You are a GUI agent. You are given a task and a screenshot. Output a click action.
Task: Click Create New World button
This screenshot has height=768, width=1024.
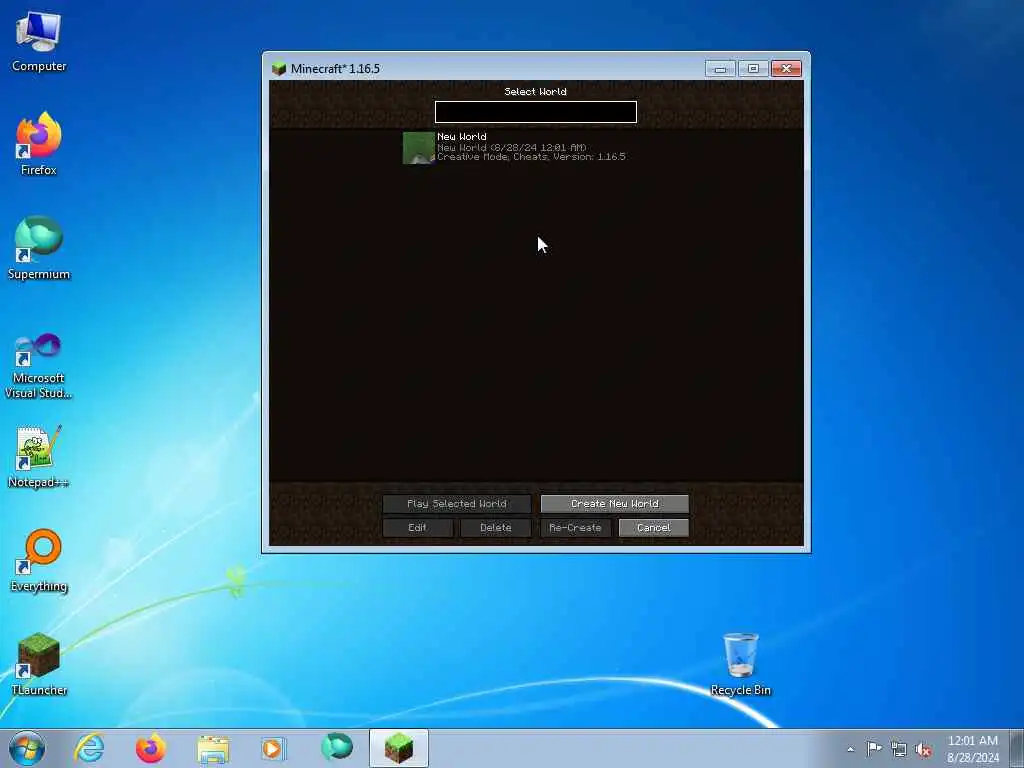point(615,504)
